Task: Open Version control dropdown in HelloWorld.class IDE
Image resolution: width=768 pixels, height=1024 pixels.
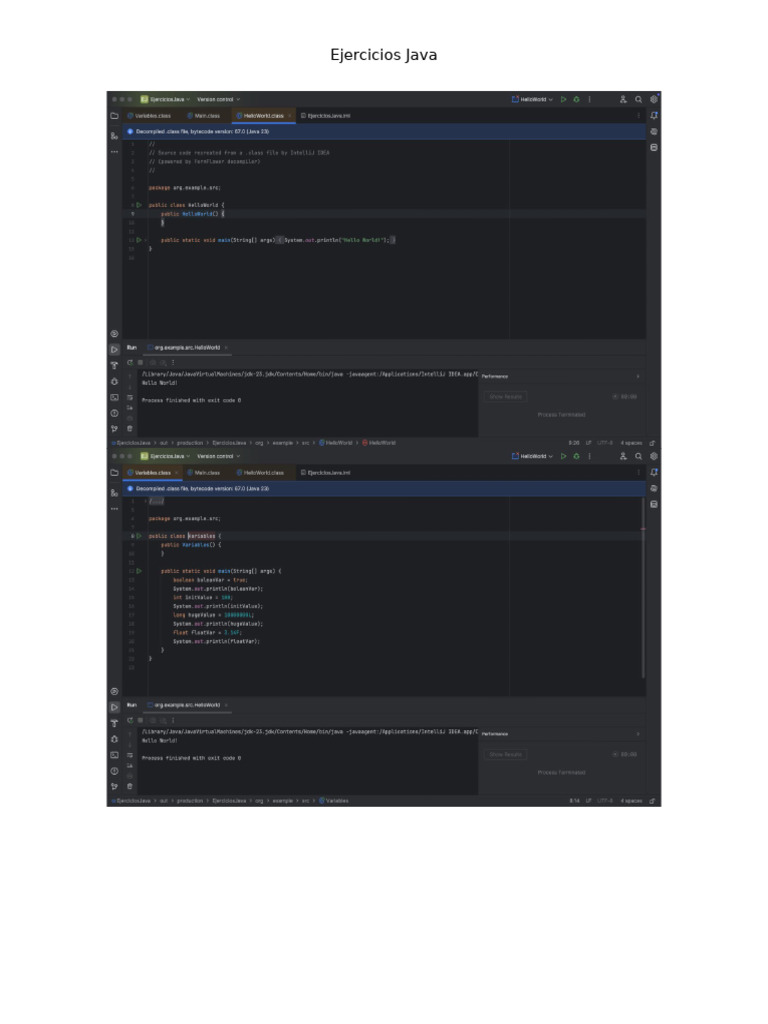Action: tap(219, 99)
